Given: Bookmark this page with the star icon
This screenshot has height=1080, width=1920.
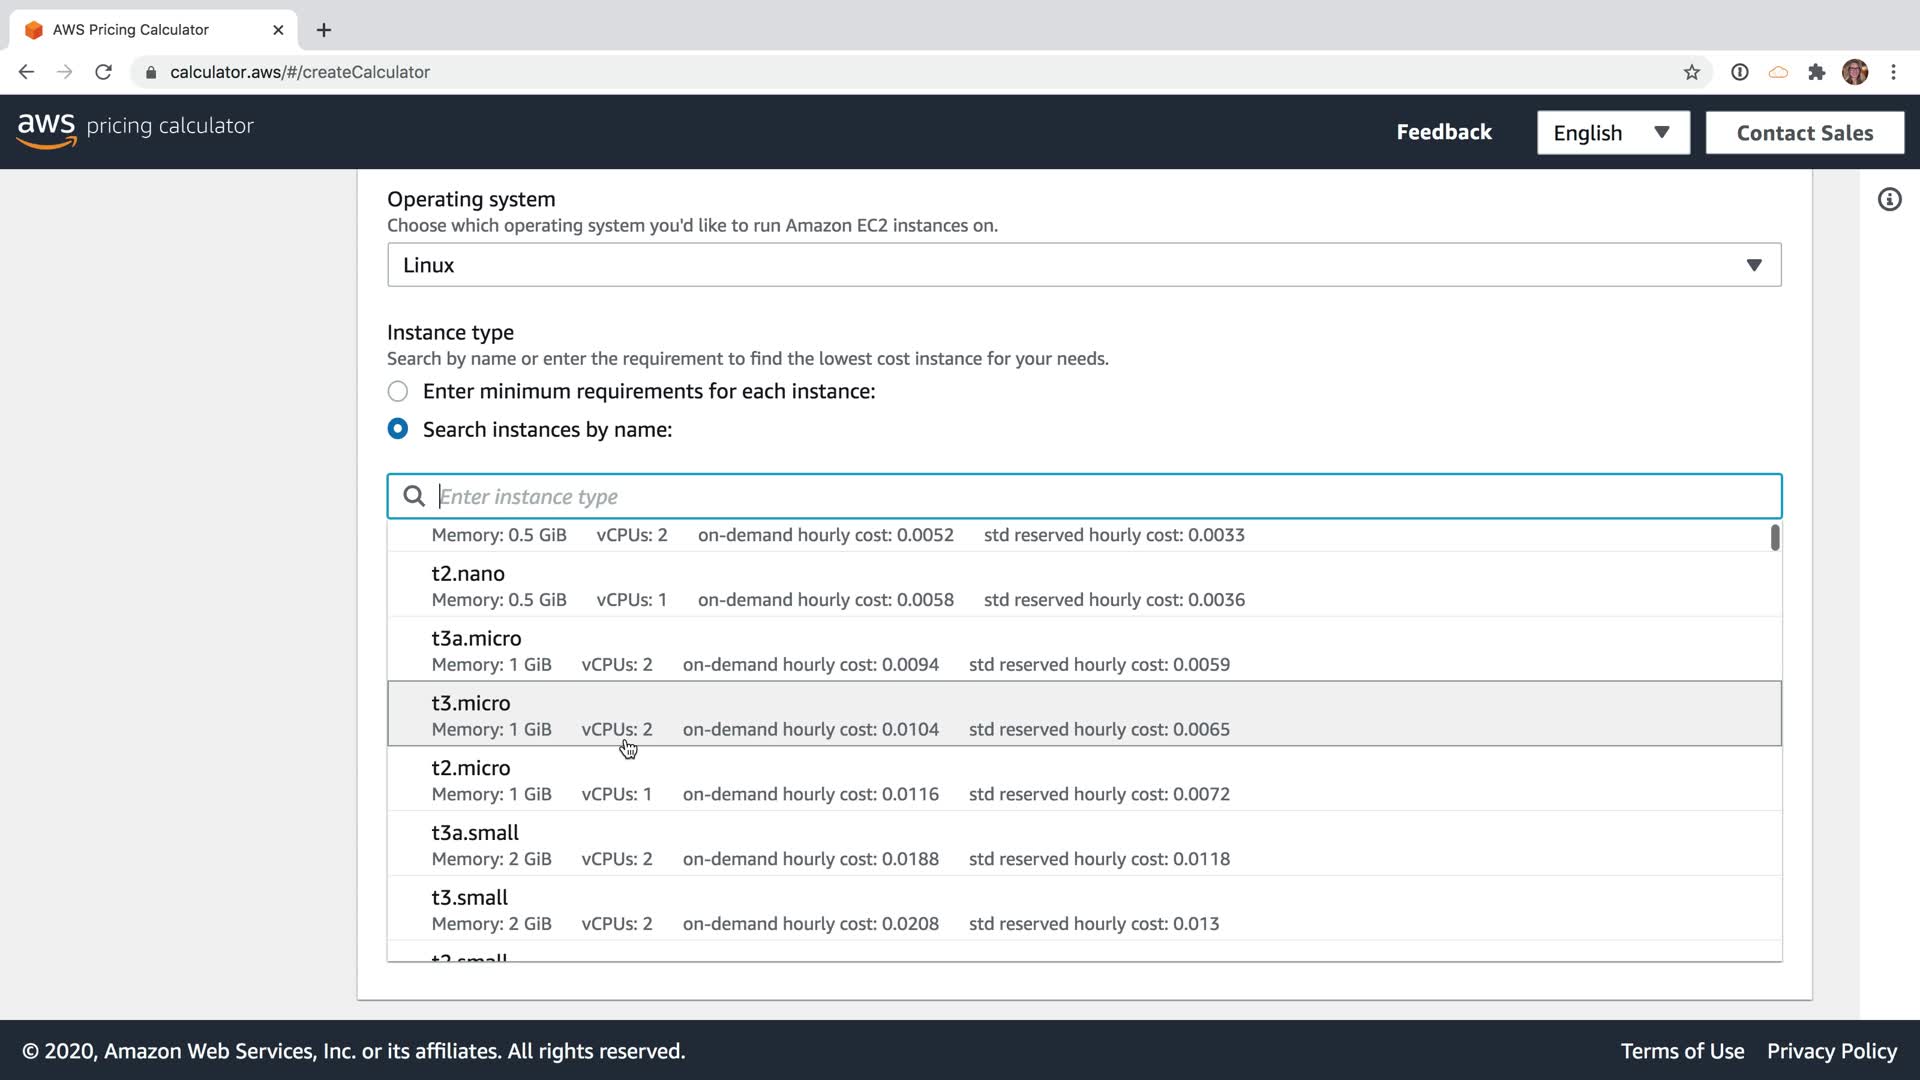Looking at the screenshot, I should (1691, 72).
